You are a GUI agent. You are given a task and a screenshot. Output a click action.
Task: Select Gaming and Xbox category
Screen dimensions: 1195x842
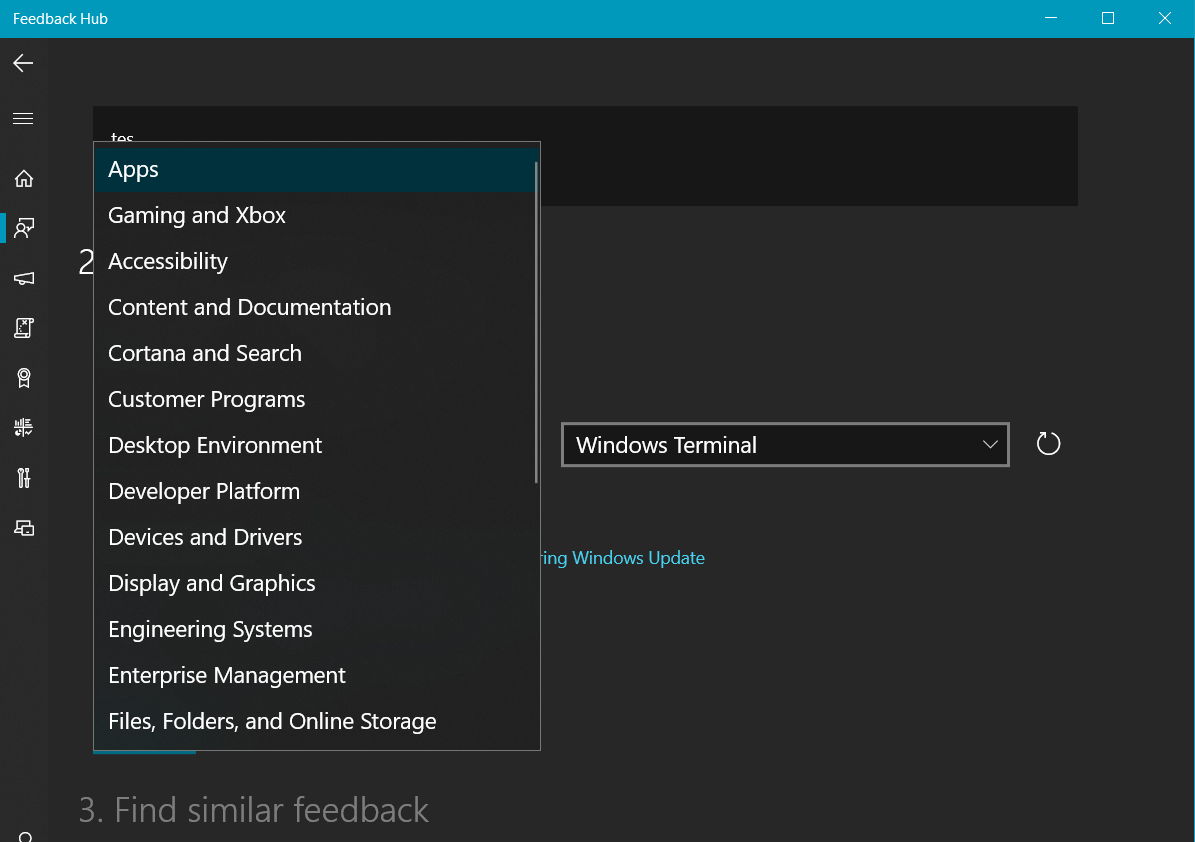click(x=315, y=215)
